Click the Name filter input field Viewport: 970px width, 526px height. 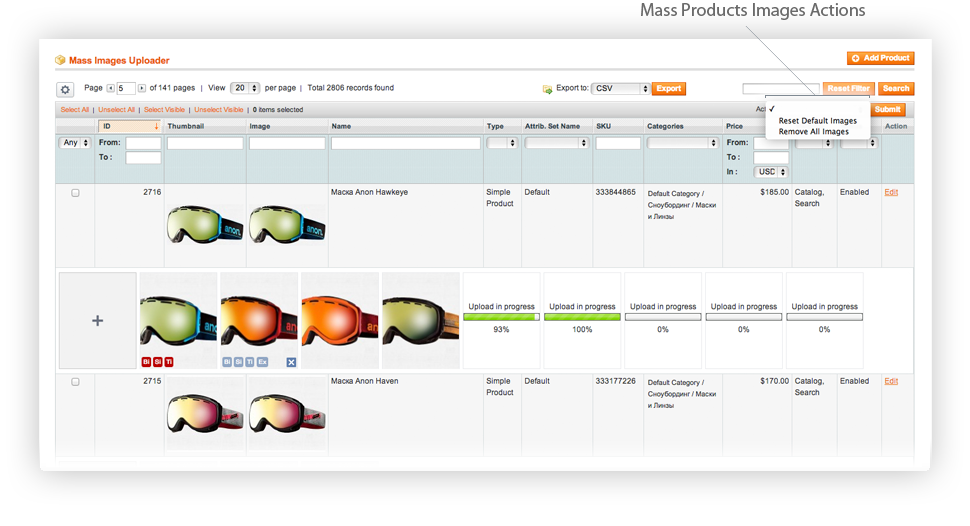406,144
